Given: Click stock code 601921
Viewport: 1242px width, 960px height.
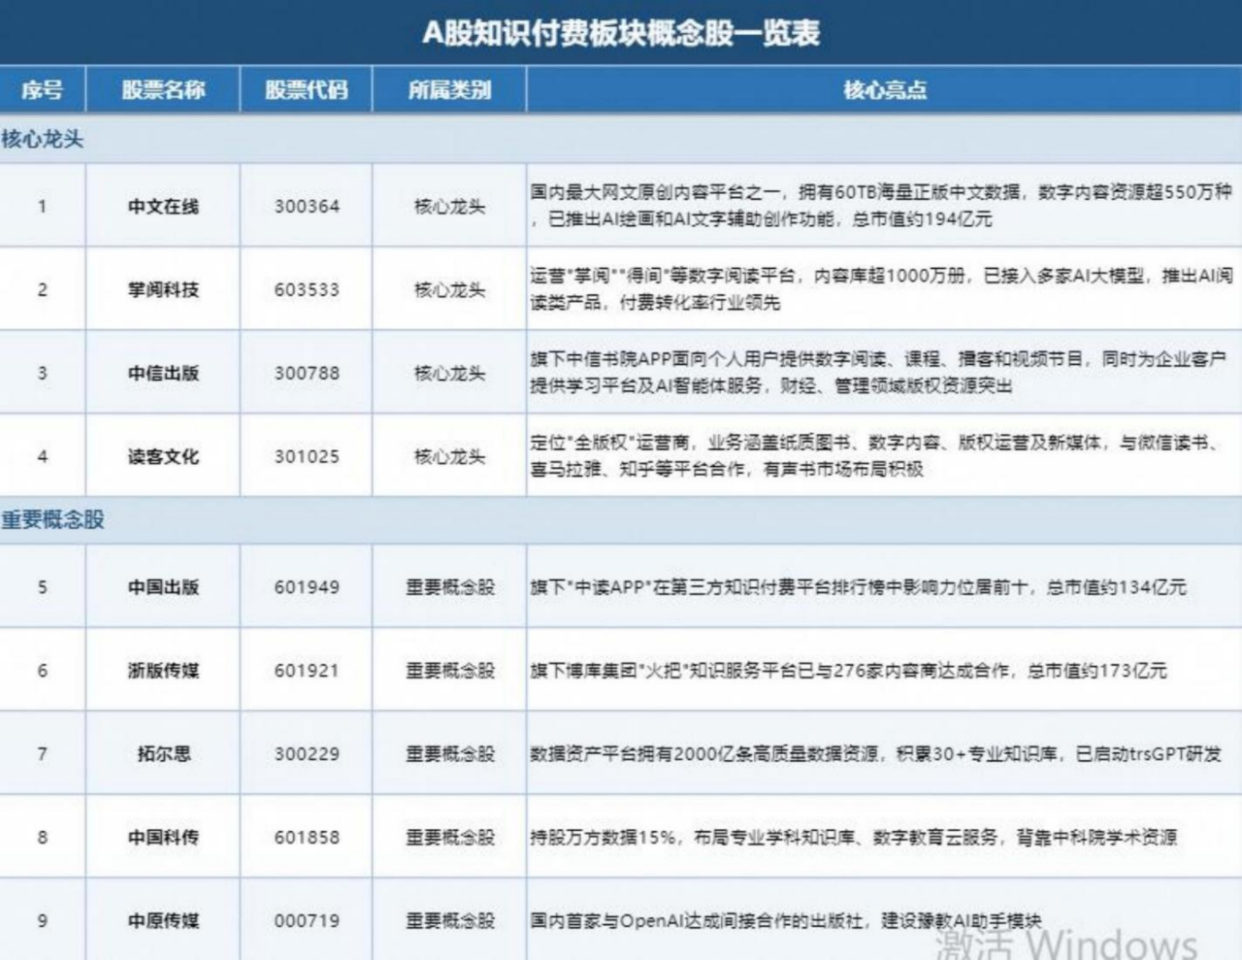Looking at the screenshot, I should (307, 670).
